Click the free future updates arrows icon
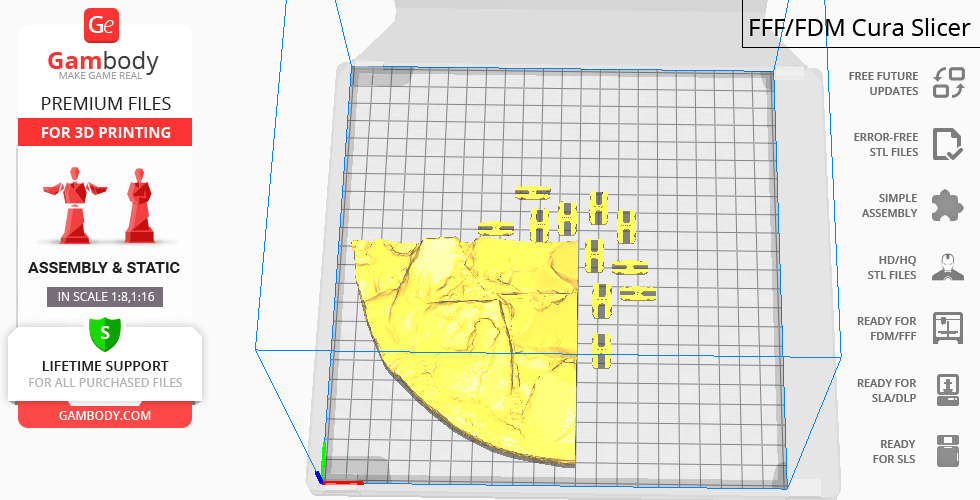 click(947, 83)
